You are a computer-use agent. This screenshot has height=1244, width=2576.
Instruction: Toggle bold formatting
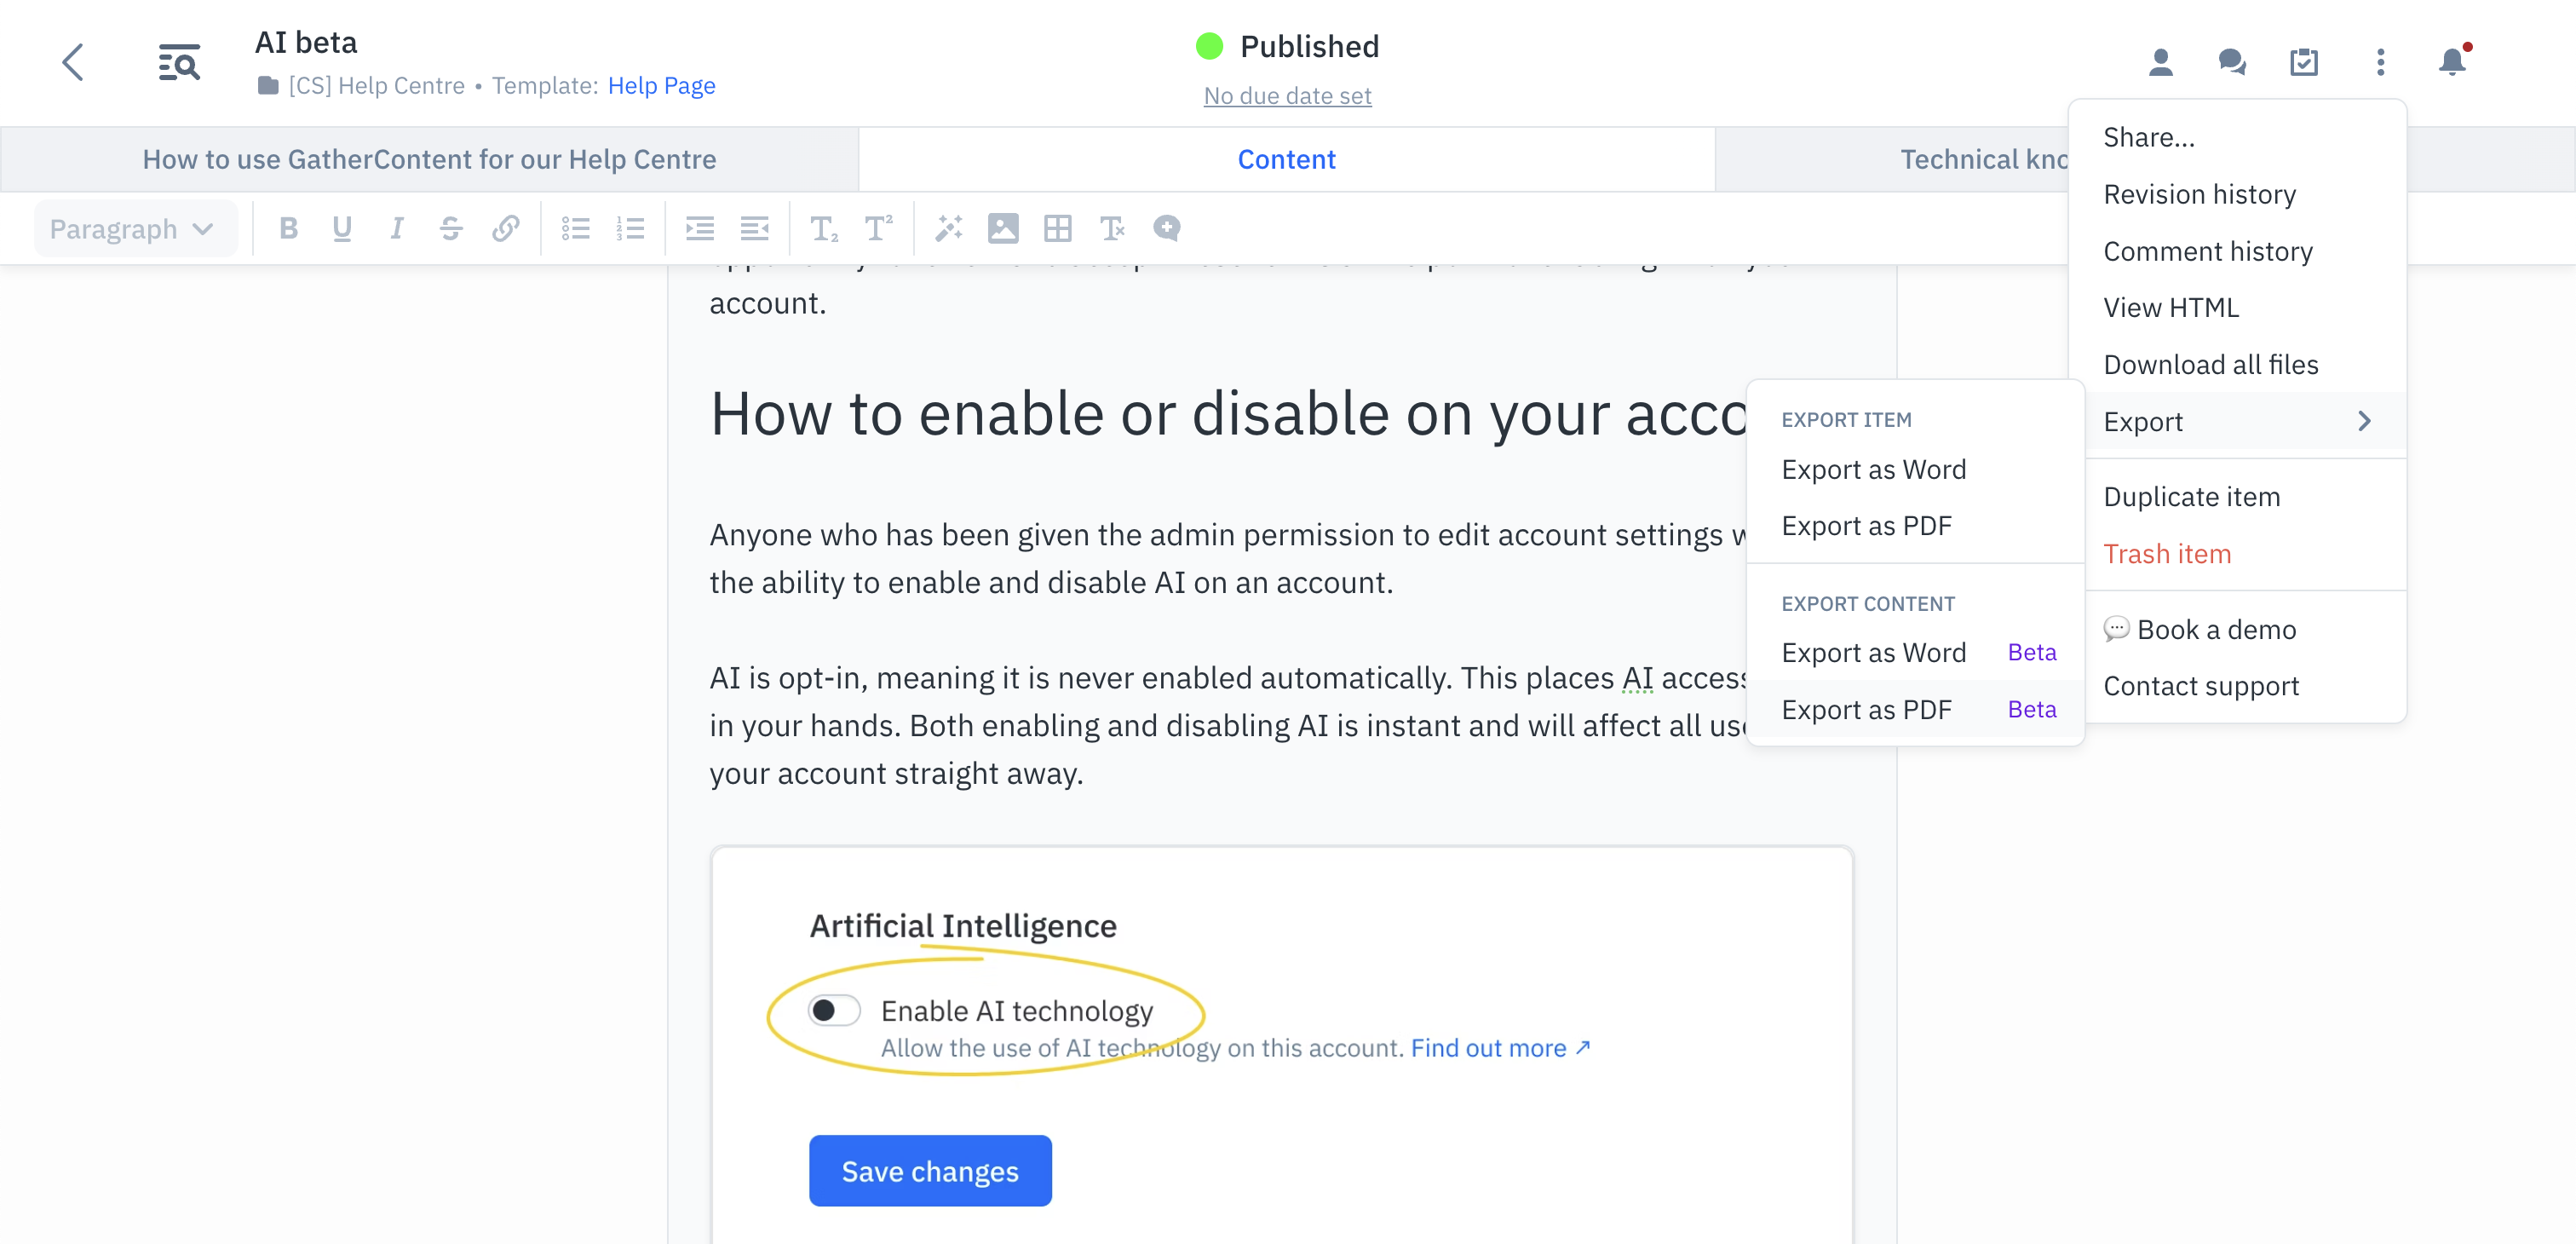(289, 229)
